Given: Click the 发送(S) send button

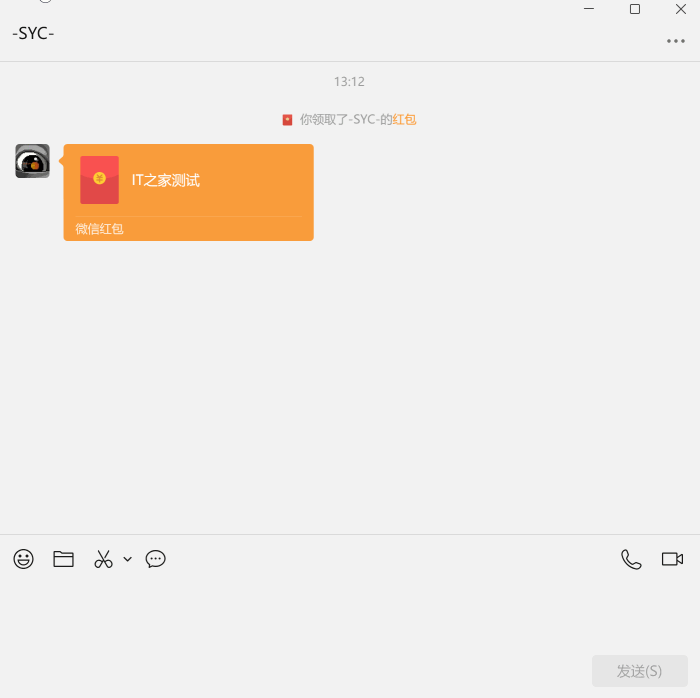Looking at the screenshot, I should (640, 671).
